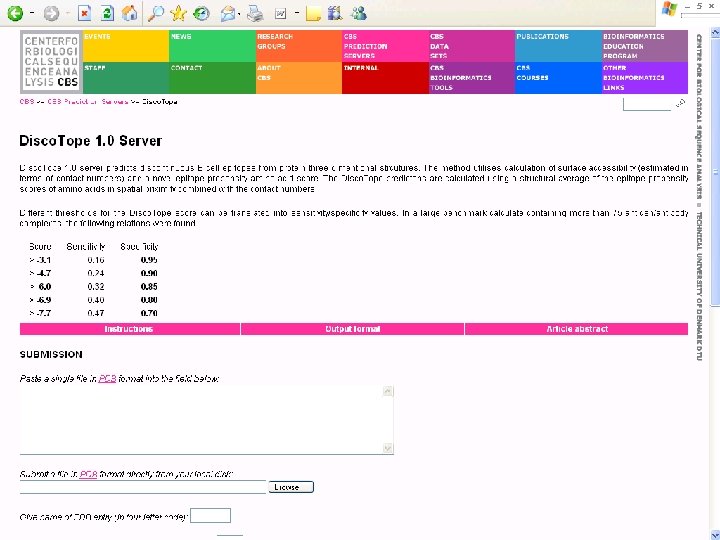Click page scrollbar down arrow
Image resolution: width=720 pixels, height=540 pixels.
[715, 535]
